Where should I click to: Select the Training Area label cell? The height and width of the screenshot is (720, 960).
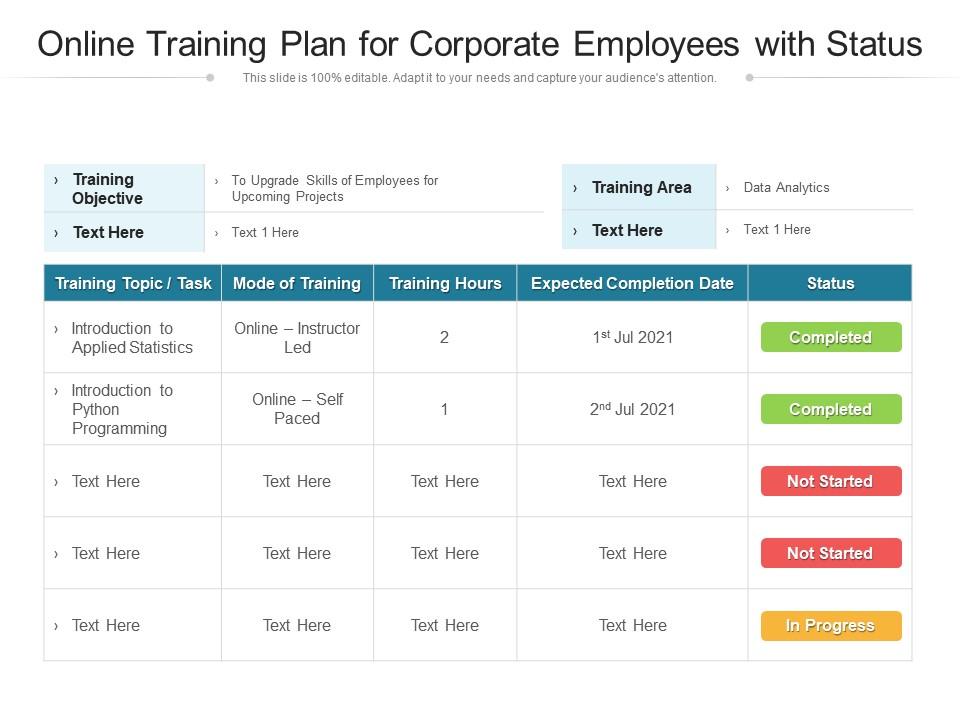click(640, 187)
